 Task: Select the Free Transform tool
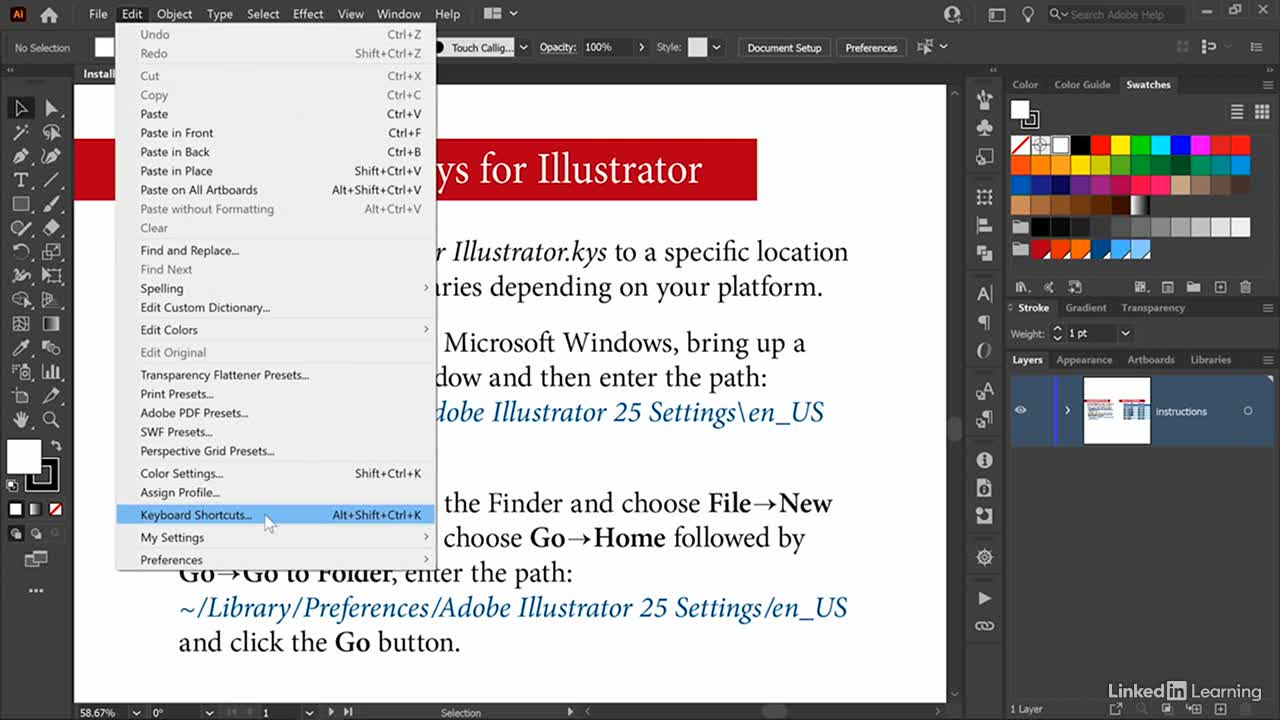(x=51, y=276)
